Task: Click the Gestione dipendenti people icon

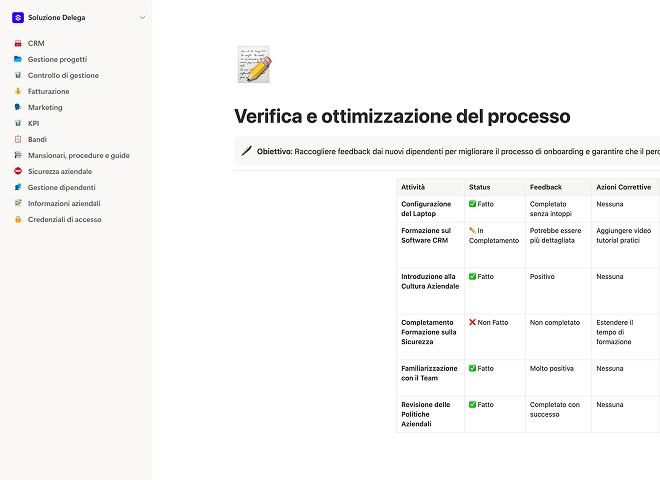Action: (18, 187)
